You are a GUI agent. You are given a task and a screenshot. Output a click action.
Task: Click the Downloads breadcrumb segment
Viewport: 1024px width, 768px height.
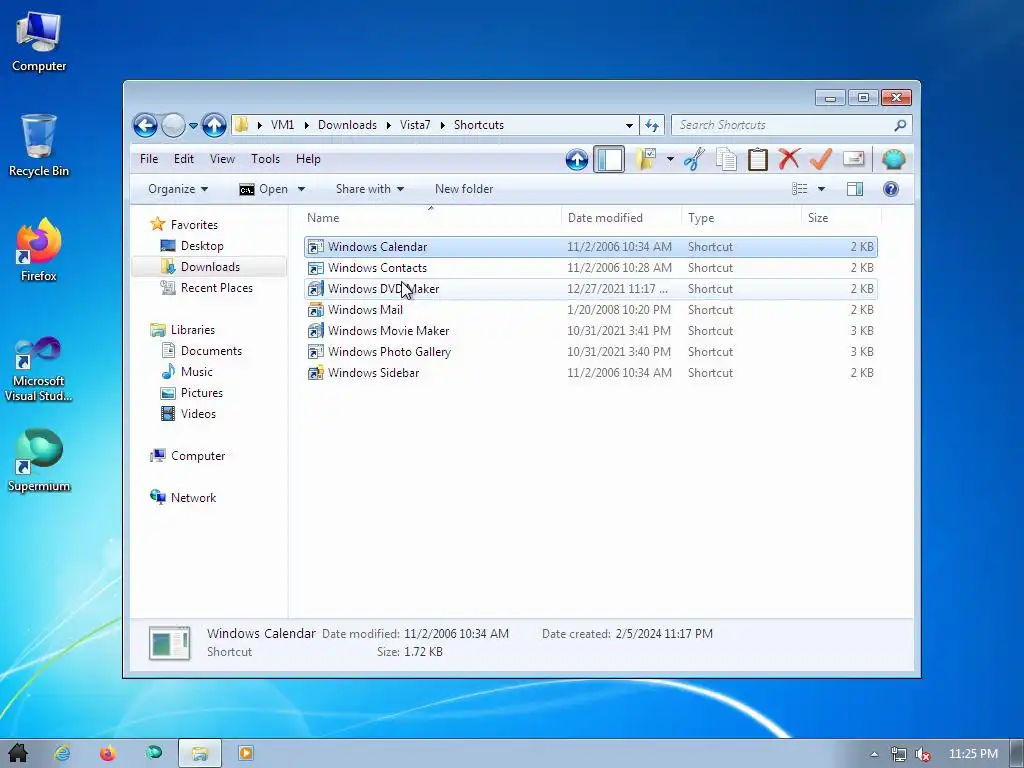(347, 125)
